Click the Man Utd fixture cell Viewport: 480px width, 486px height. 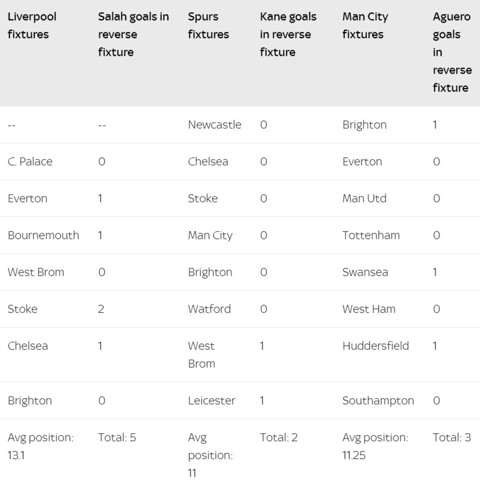coord(364,198)
